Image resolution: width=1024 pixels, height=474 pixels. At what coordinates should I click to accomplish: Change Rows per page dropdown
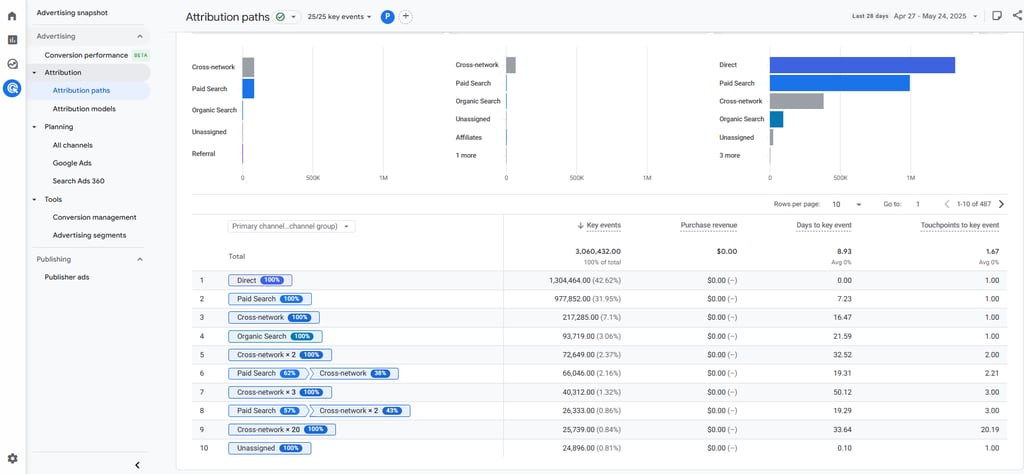point(846,204)
